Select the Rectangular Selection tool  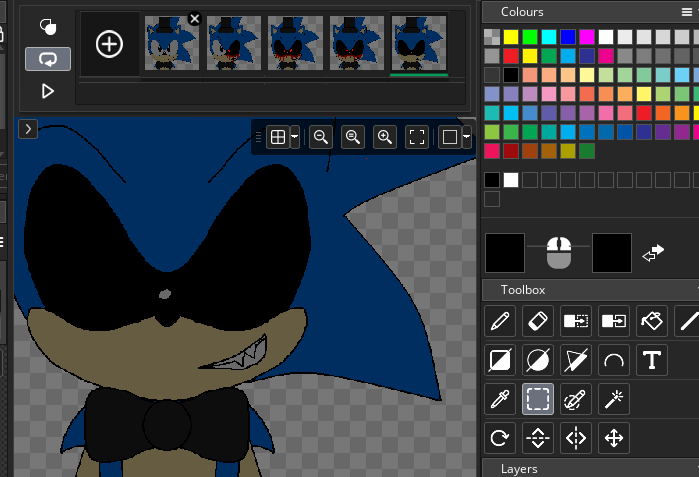538,399
